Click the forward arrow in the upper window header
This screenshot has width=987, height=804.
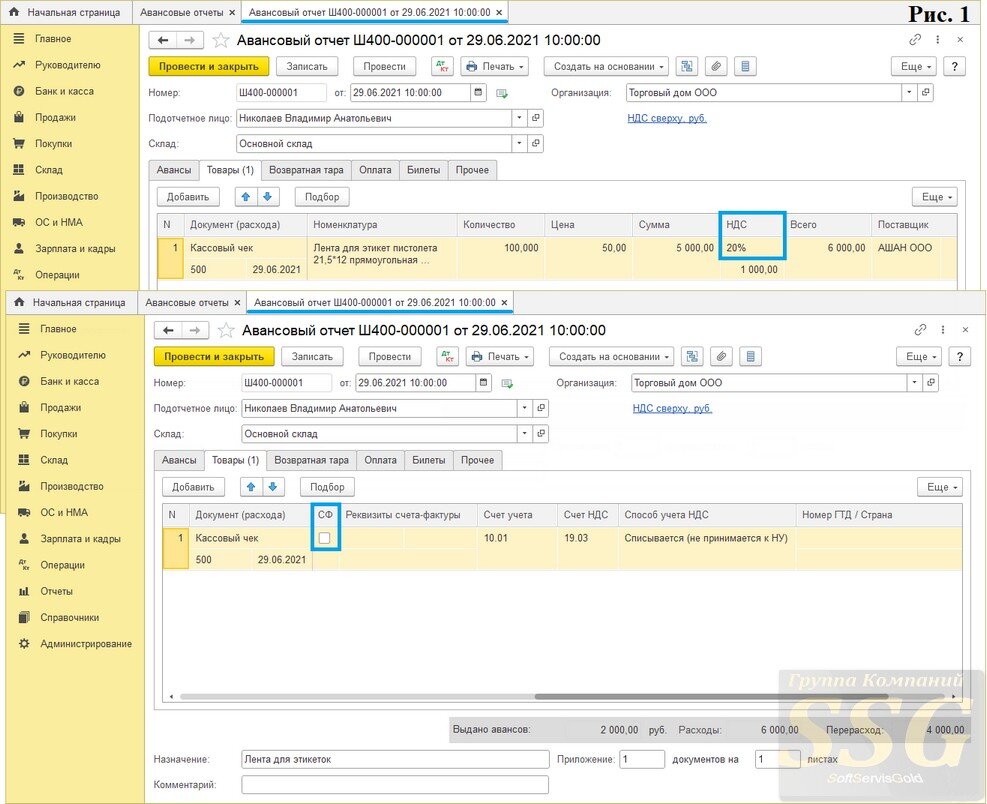(189, 40)
